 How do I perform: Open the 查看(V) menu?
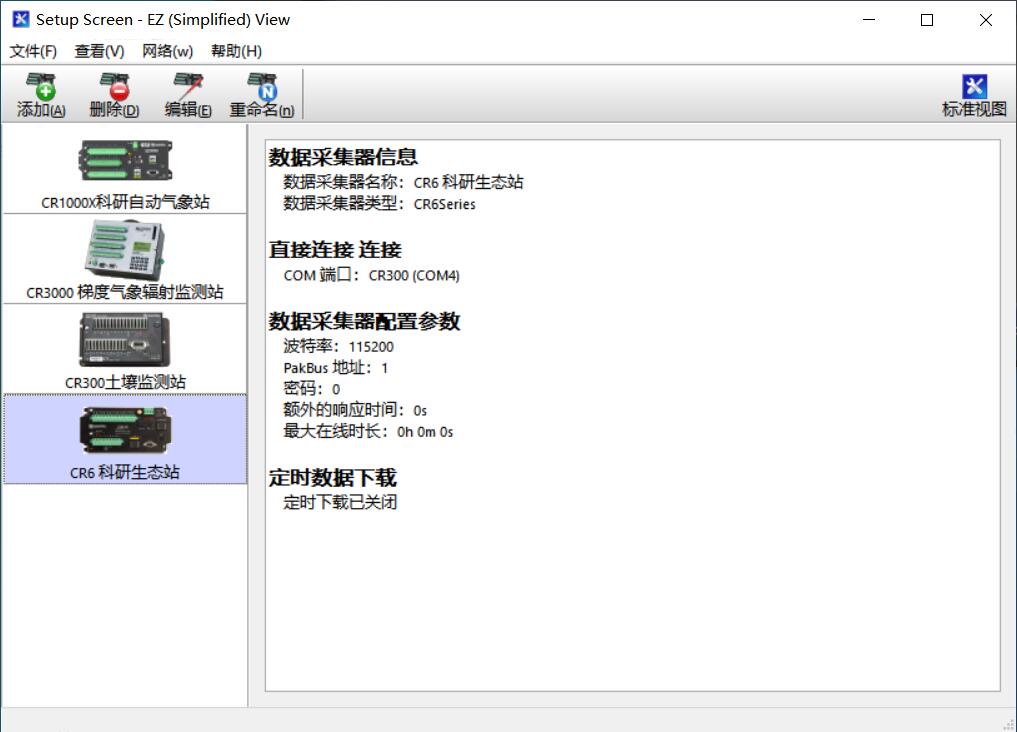pos(99,51)
